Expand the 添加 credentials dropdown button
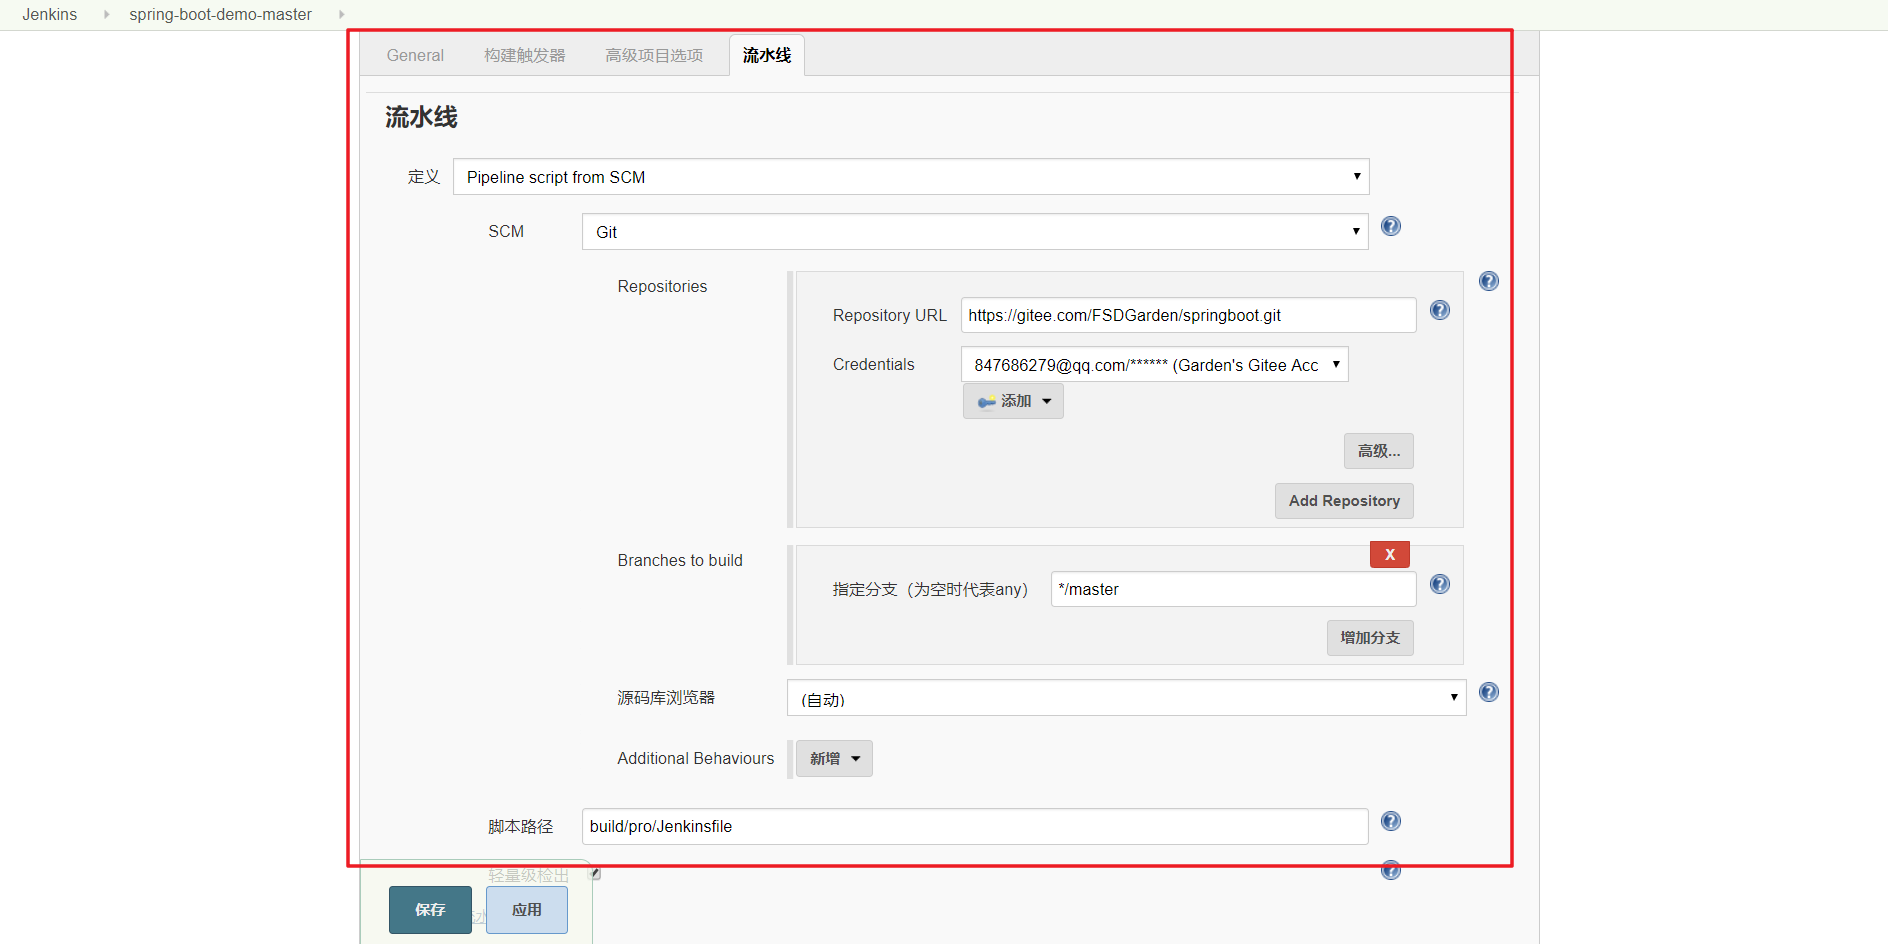Viewport: 1888px width, 944px height. click(1013, 401)
